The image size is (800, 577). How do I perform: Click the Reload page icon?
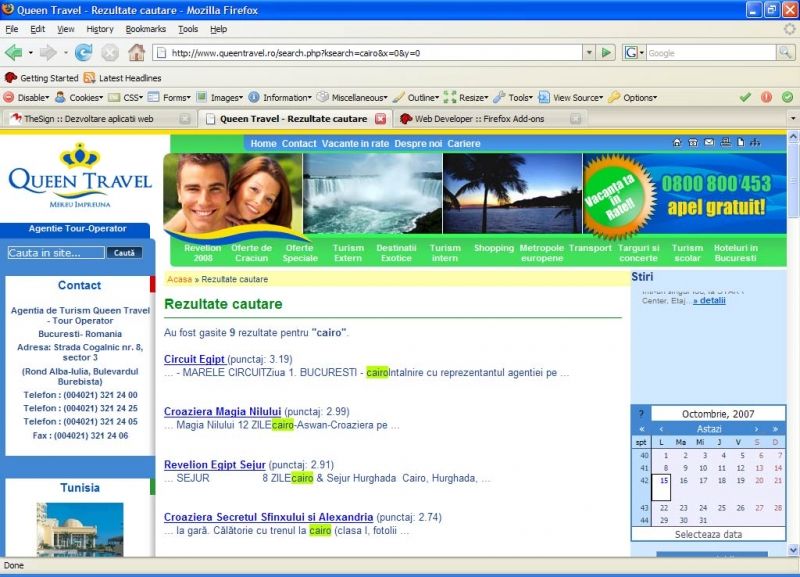83,53
